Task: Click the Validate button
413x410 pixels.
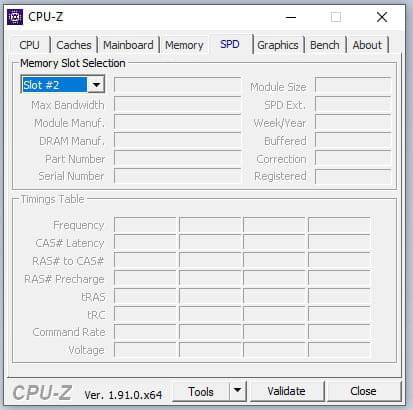Action: [287, 391]
